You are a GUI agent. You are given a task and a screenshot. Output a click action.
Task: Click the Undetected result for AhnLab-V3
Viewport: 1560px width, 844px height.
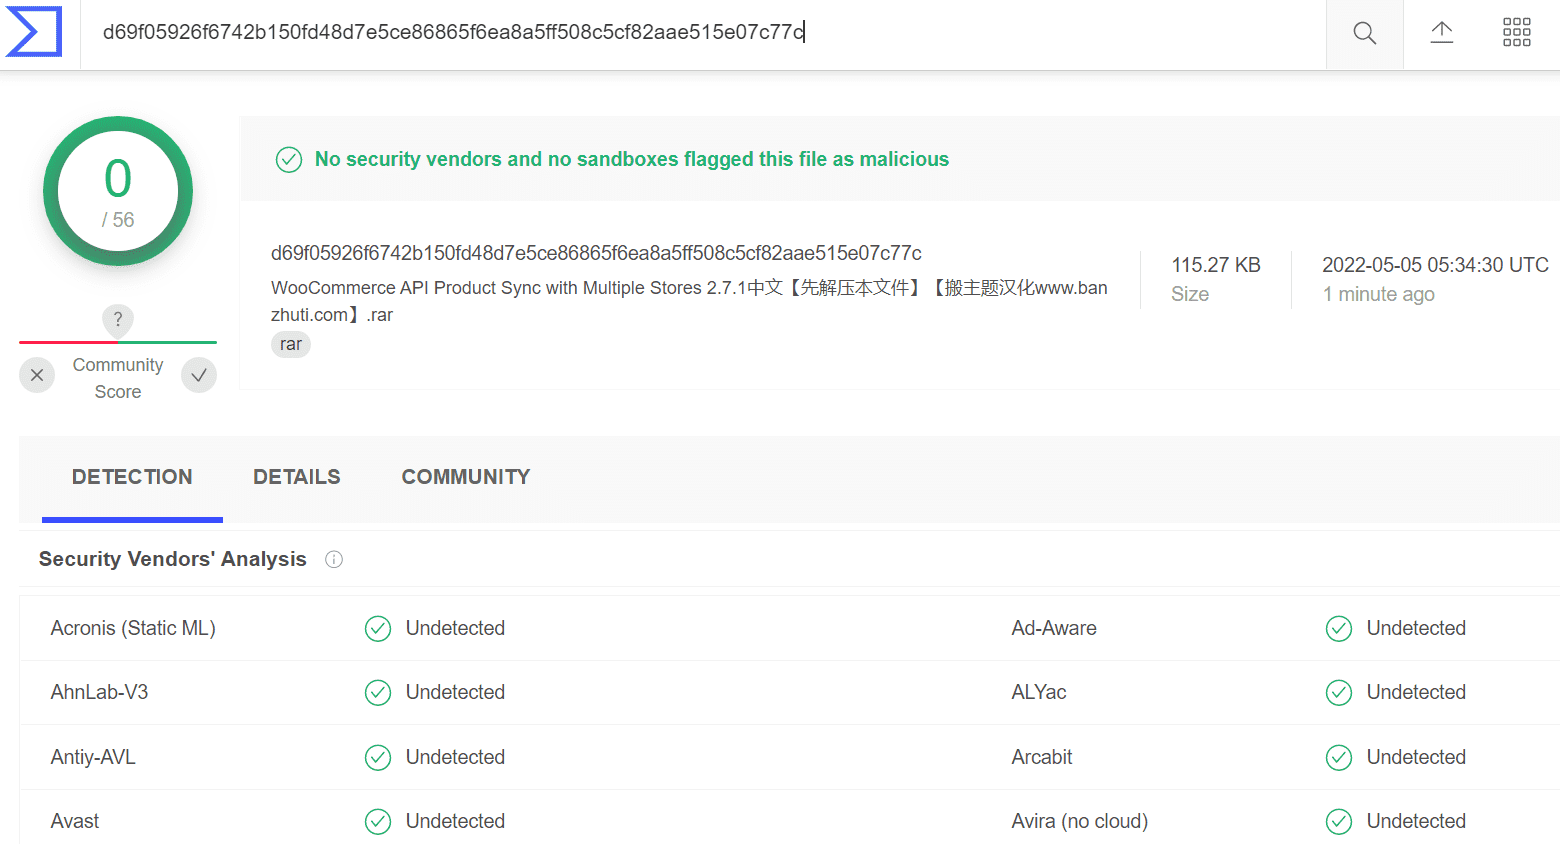pos(455,692)
